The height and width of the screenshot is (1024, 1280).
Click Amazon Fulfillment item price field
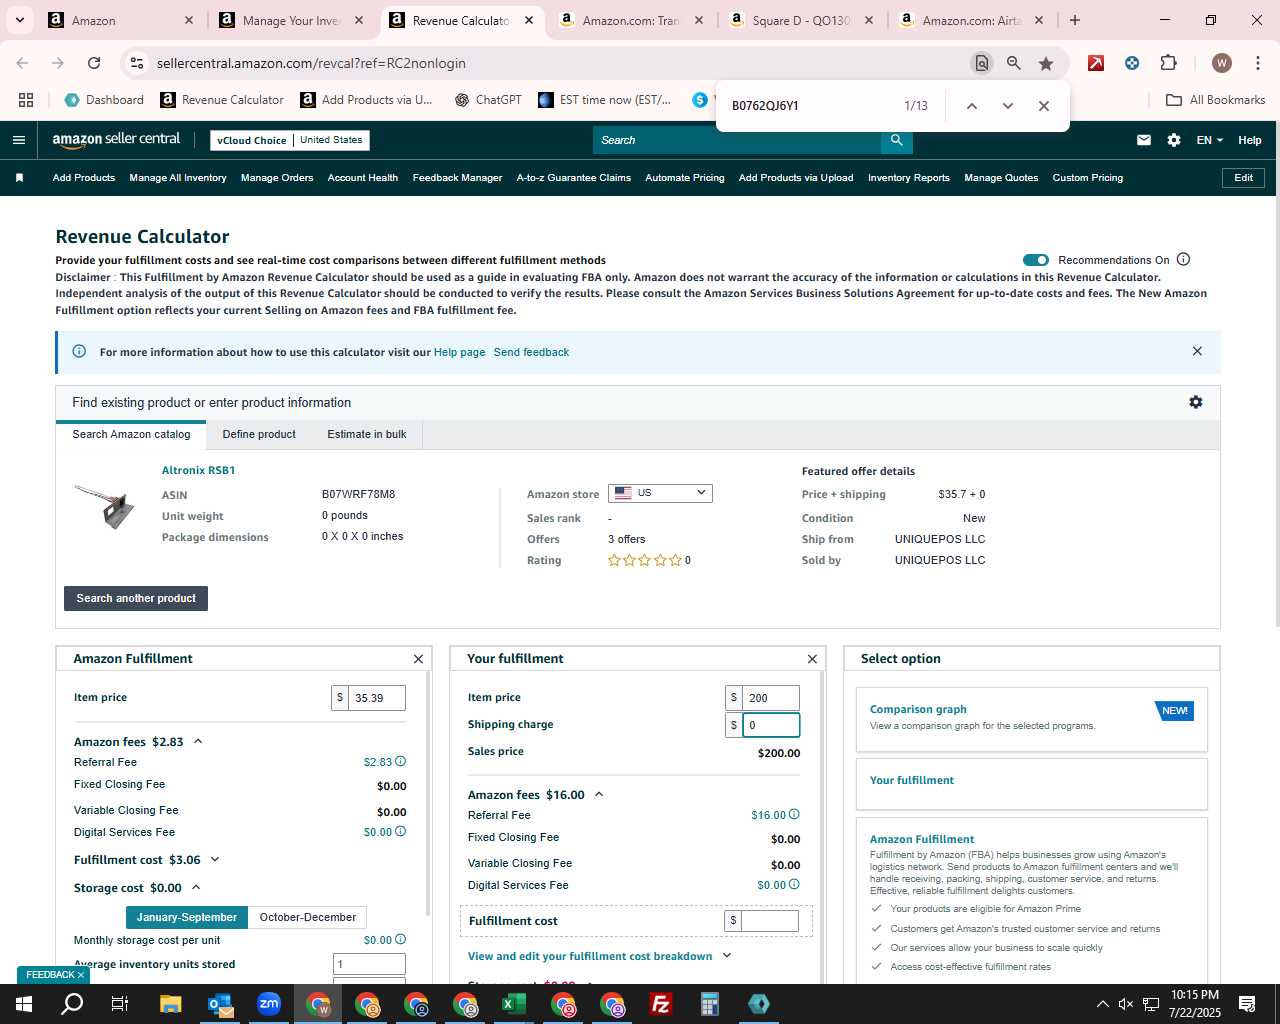[x=377, y=698]
